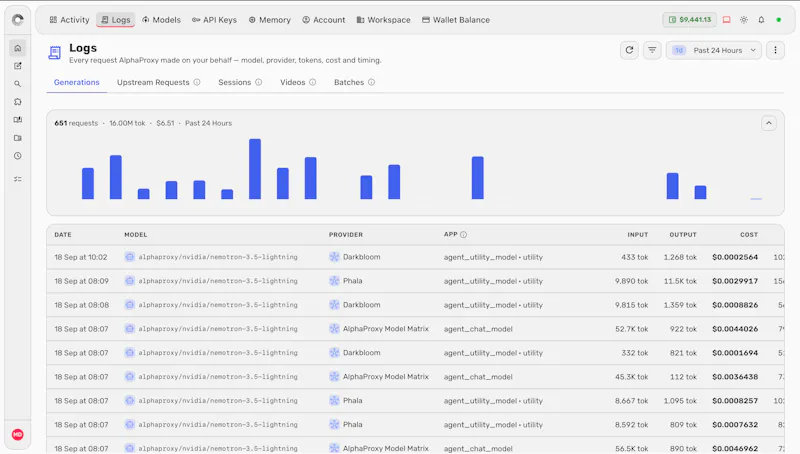This screenshot has width=800, height=454.
Task: Open the MD user avatar
Action: (18, 435)
